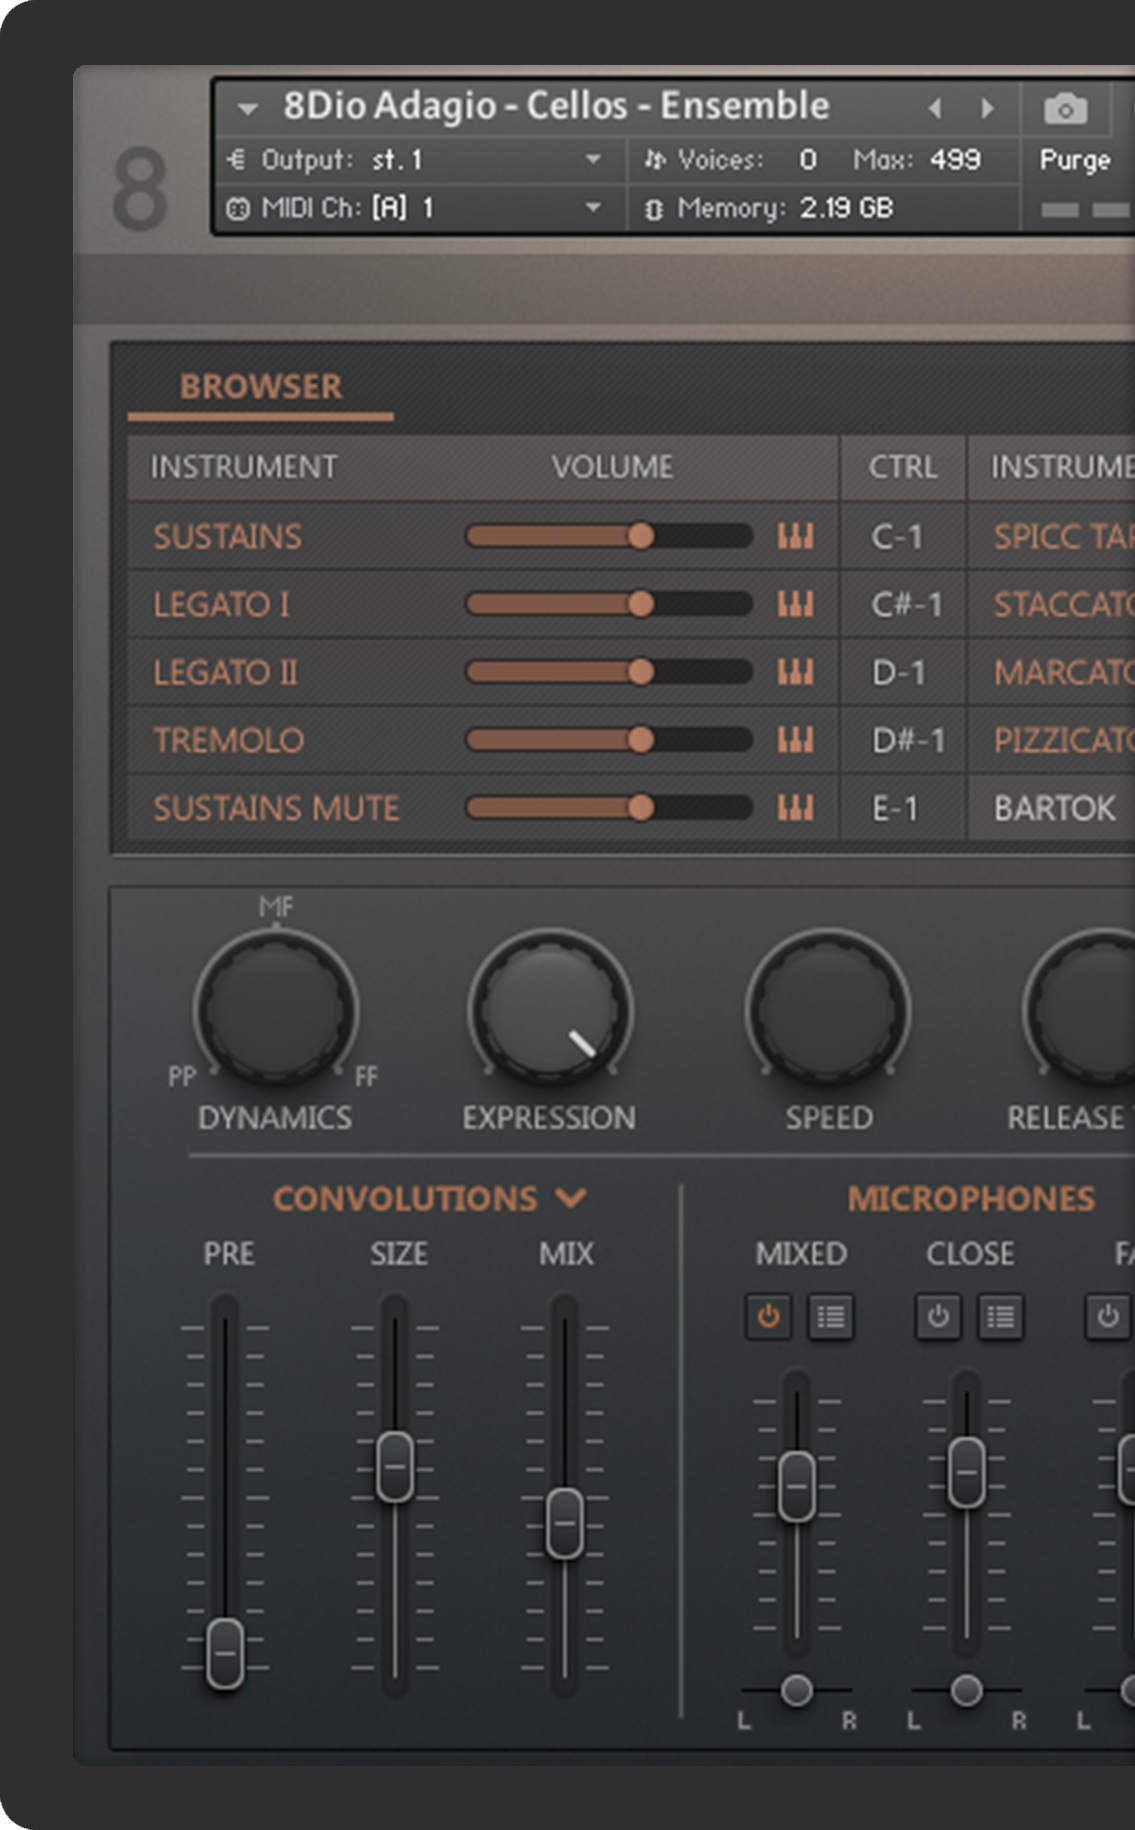Click the SPEED knob
Image resolution: width=1135 pixels, height=1830 pixels.
tap(827, 1008)
